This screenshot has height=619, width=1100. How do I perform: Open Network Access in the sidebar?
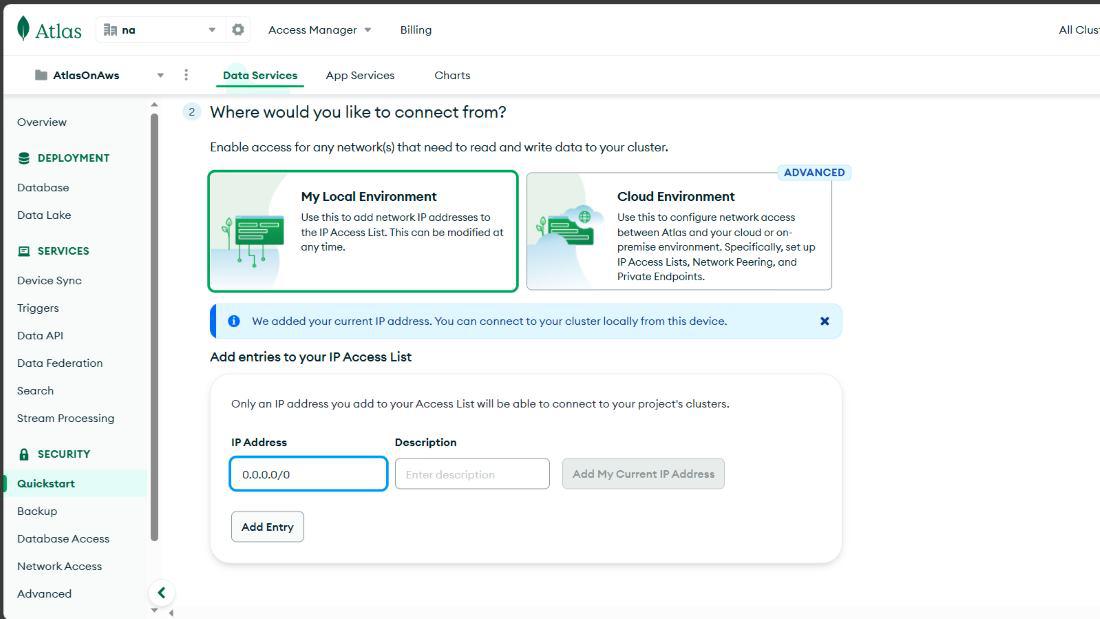point(59,566)
